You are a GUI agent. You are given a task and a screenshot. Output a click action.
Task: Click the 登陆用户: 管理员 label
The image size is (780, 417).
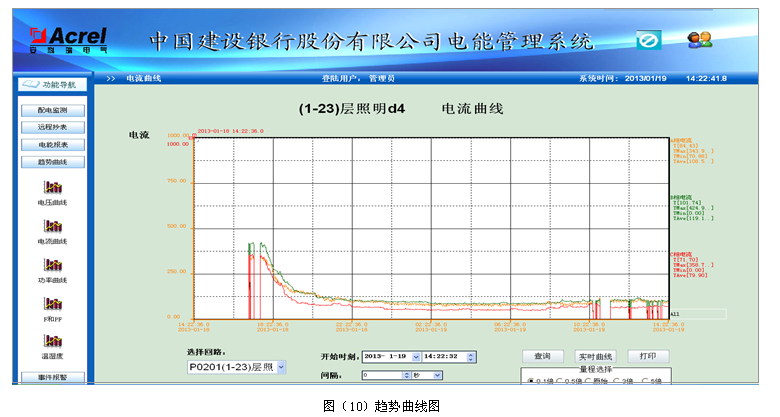point(358,79)
